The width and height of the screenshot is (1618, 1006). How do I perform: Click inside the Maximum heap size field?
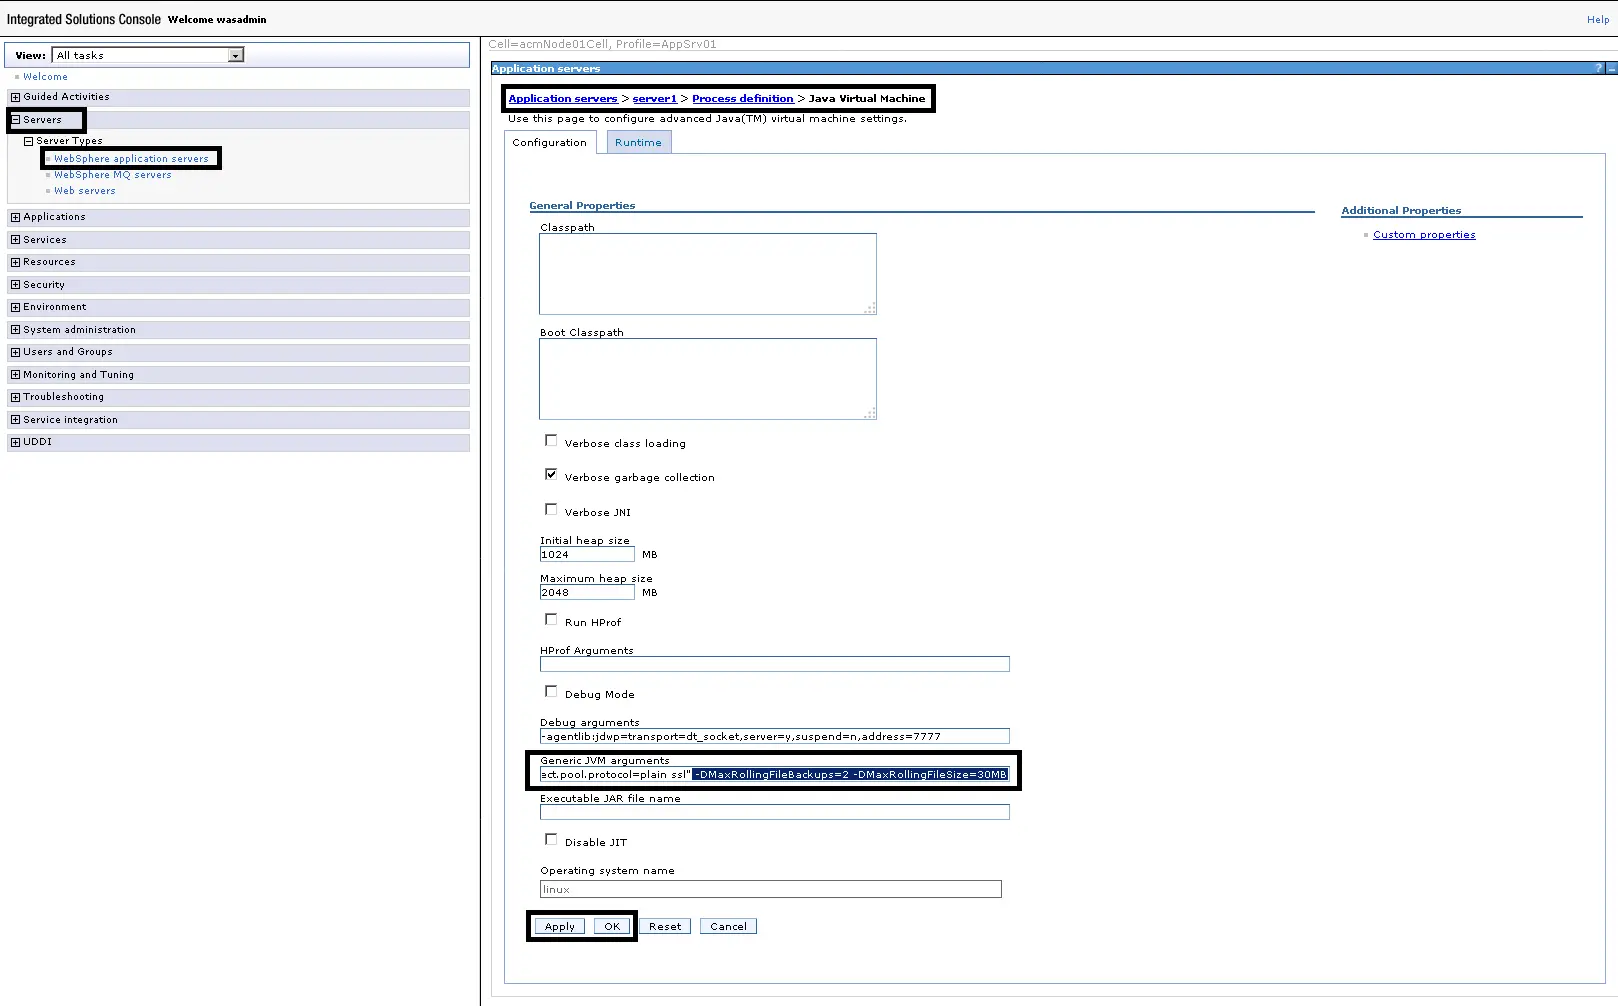[586, 592]
